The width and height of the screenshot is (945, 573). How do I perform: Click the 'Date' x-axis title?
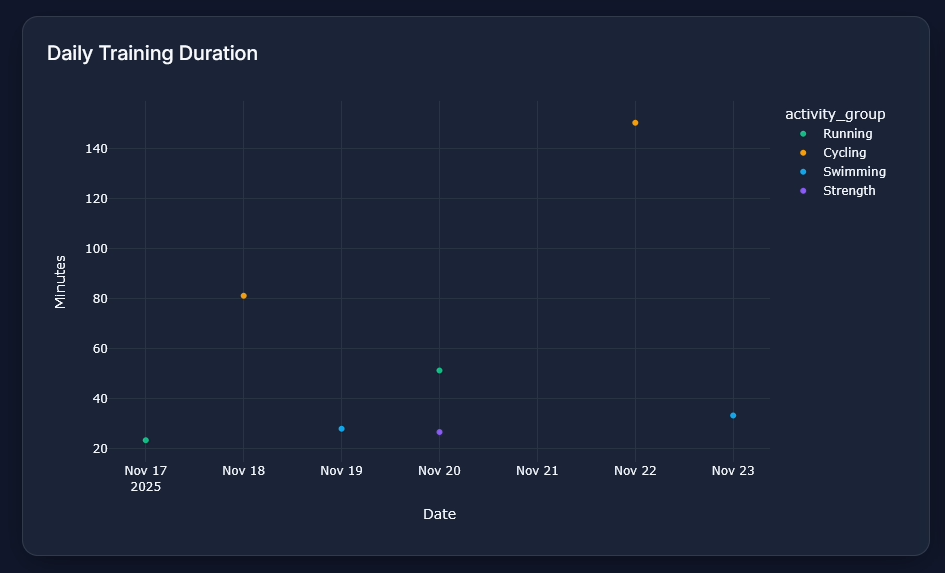439,515
